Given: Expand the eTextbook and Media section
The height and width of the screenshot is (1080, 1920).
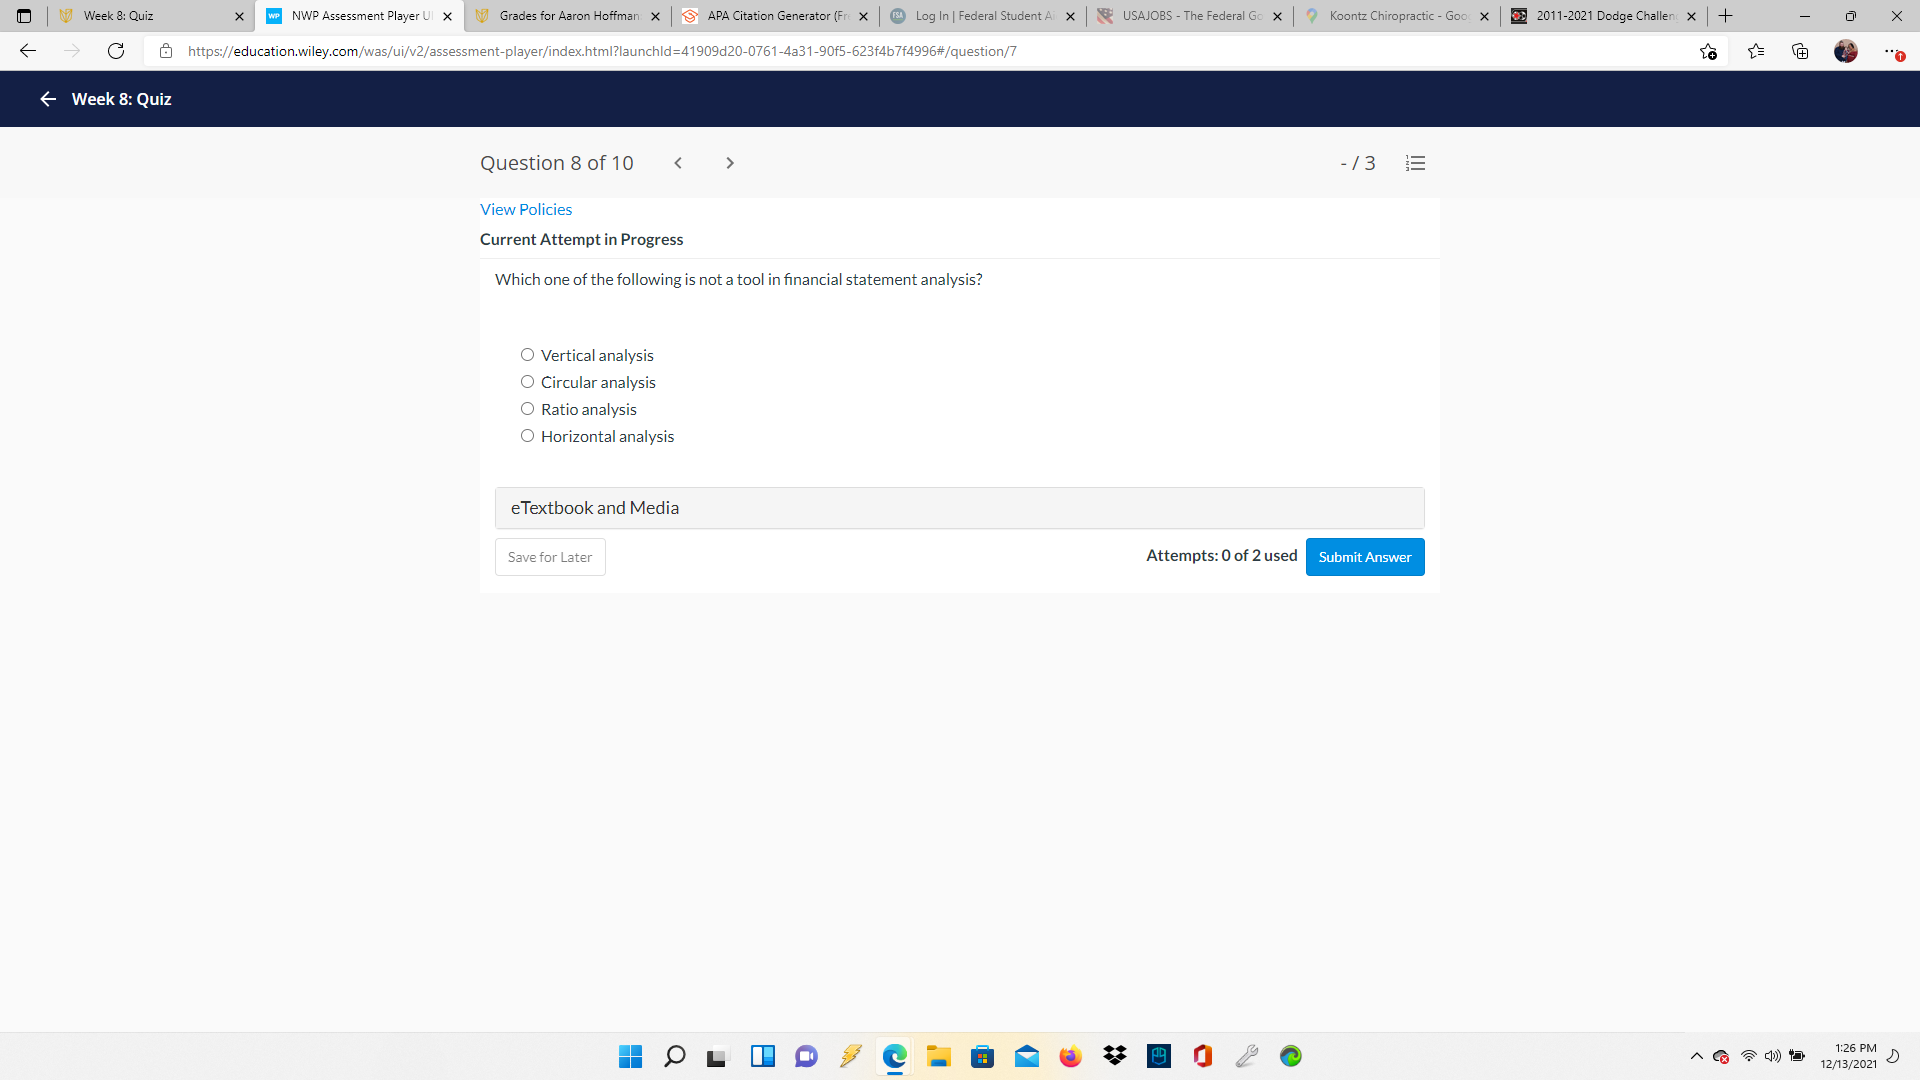Looking at the screenshot, I should [959, 508].
